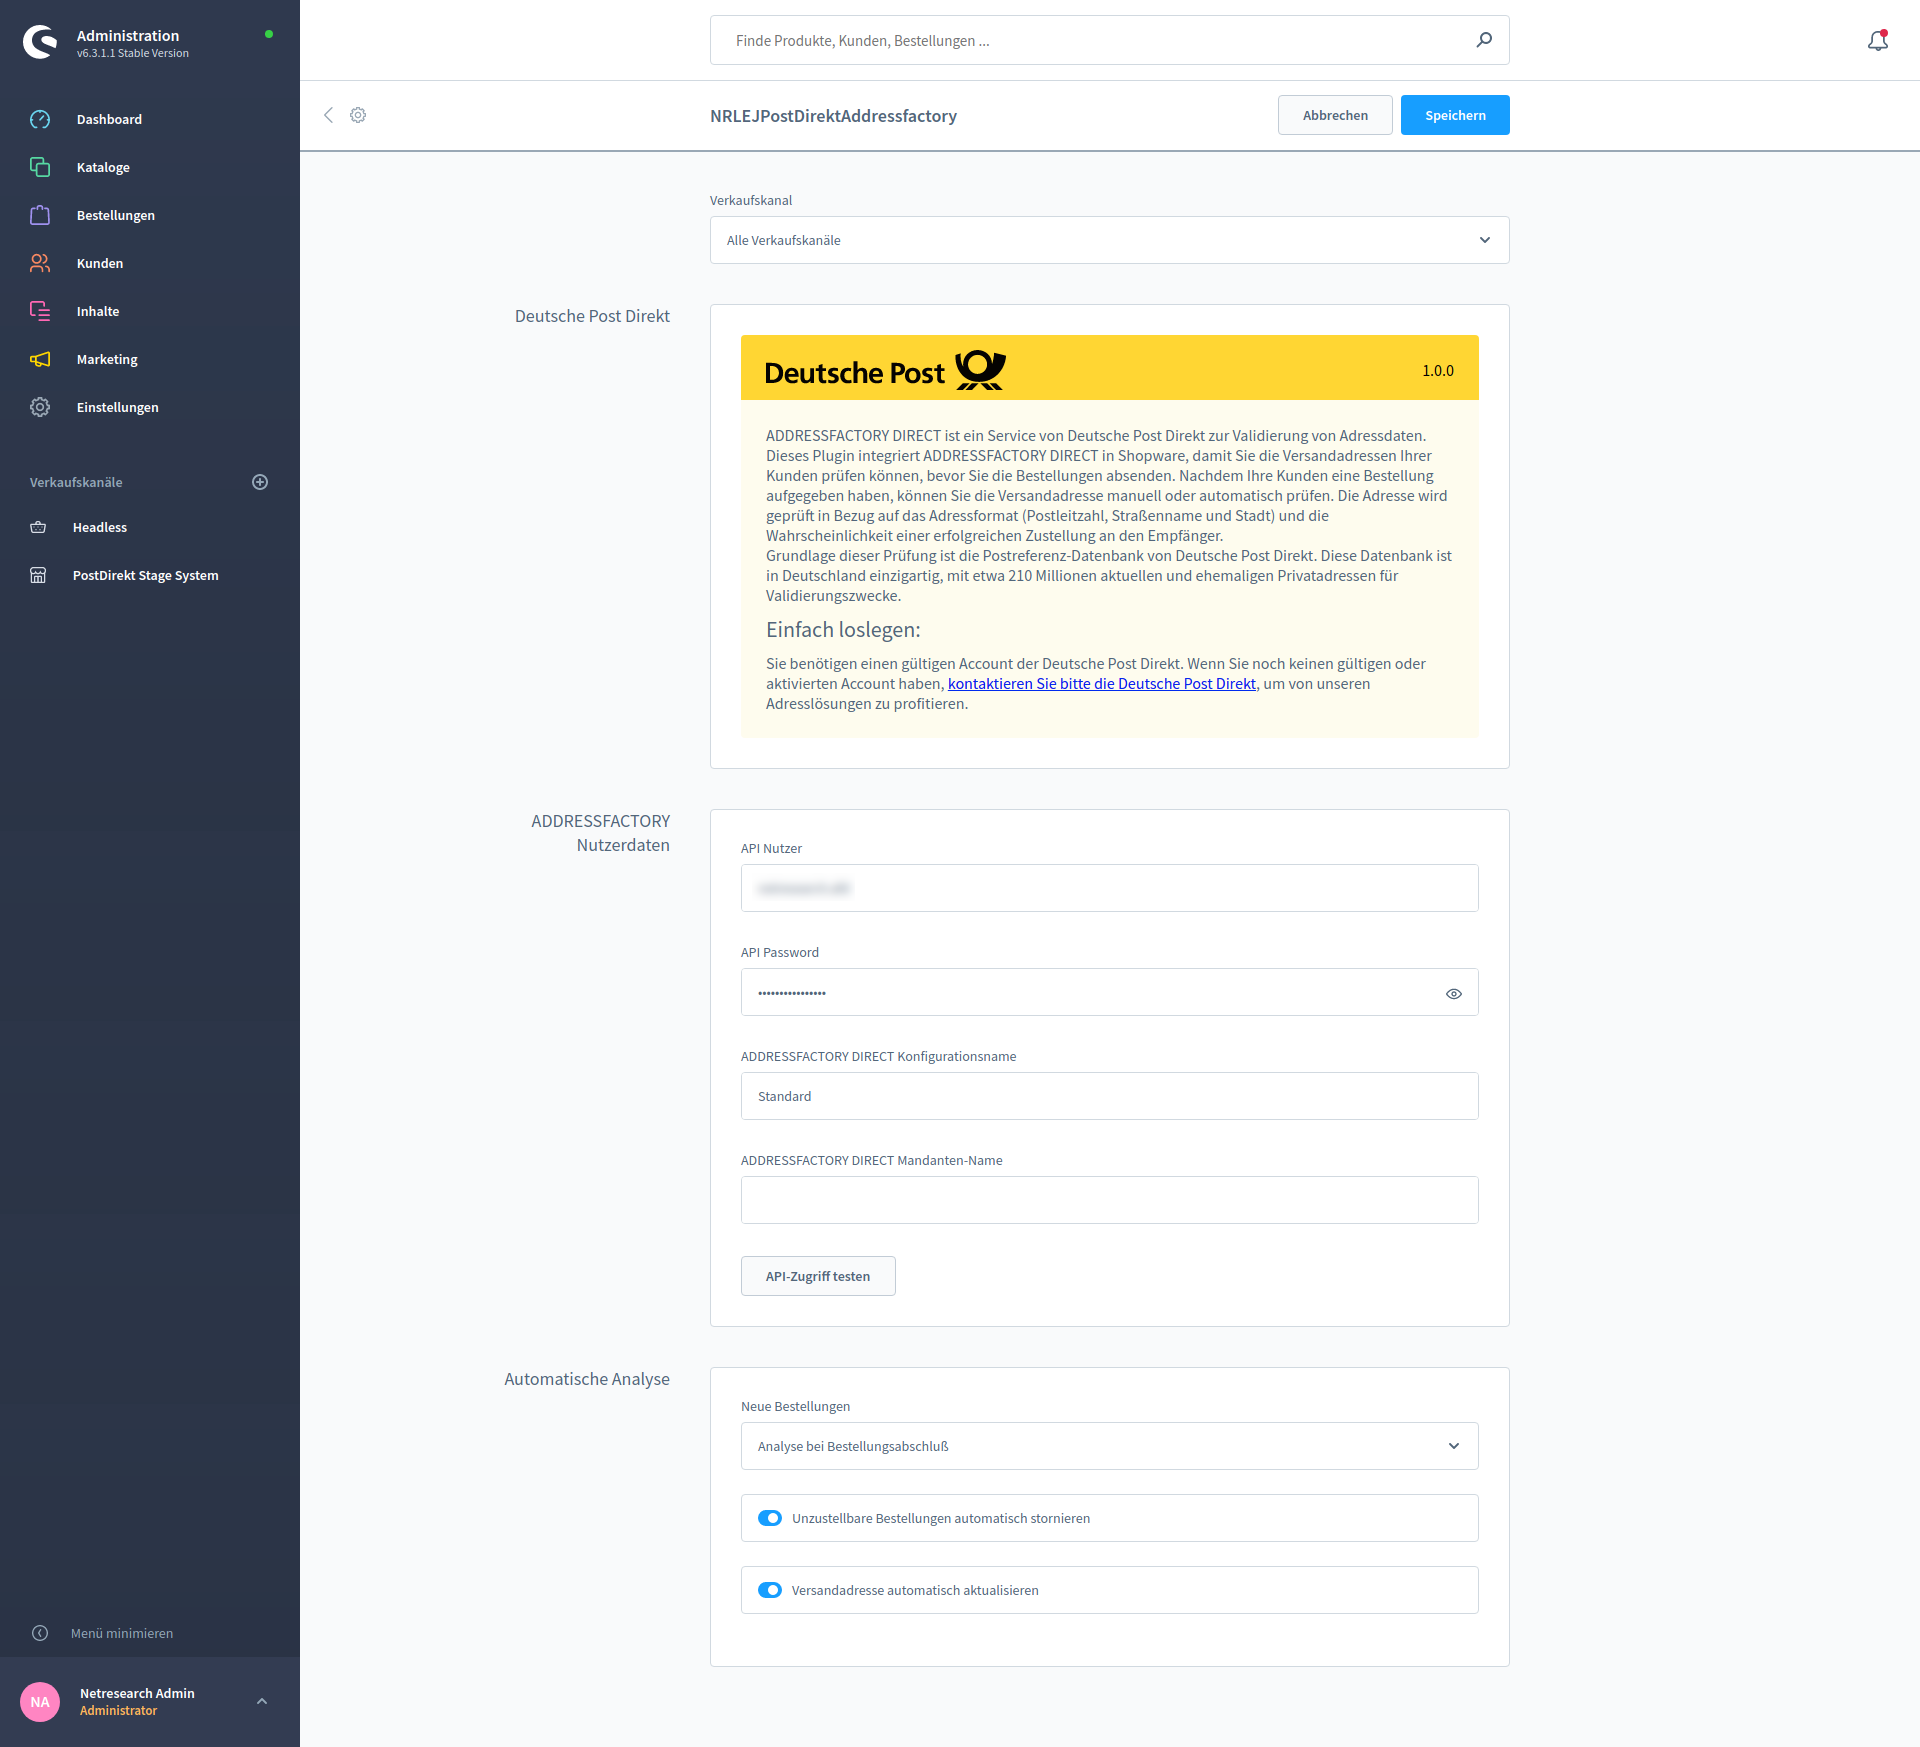Disable Versandadresse automatisch aktualisieren switch
Viewport: 1920px width, 1747px height.
click(770, 1590)
